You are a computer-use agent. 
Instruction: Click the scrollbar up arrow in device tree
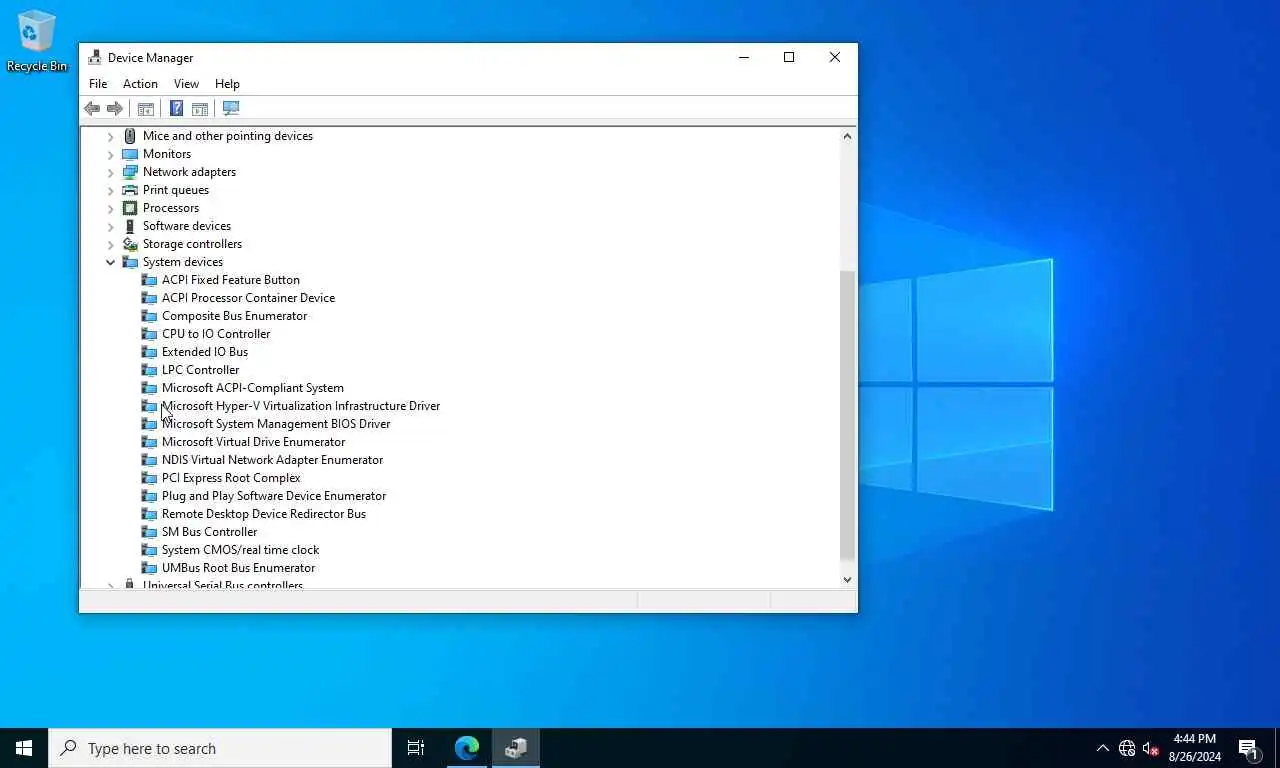pos(847,136)
